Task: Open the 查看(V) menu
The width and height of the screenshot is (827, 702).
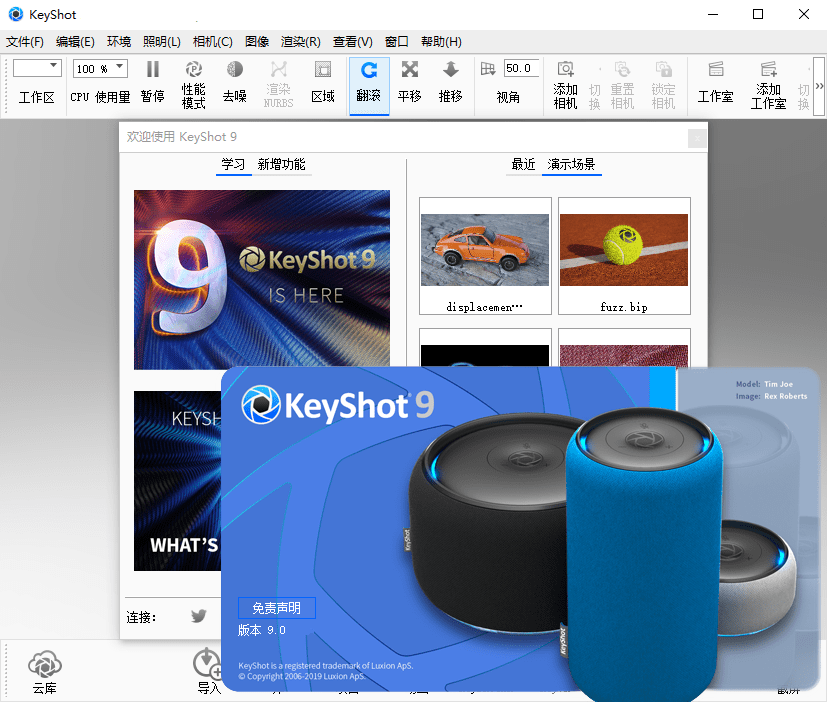Action: [x=352, y=42]
